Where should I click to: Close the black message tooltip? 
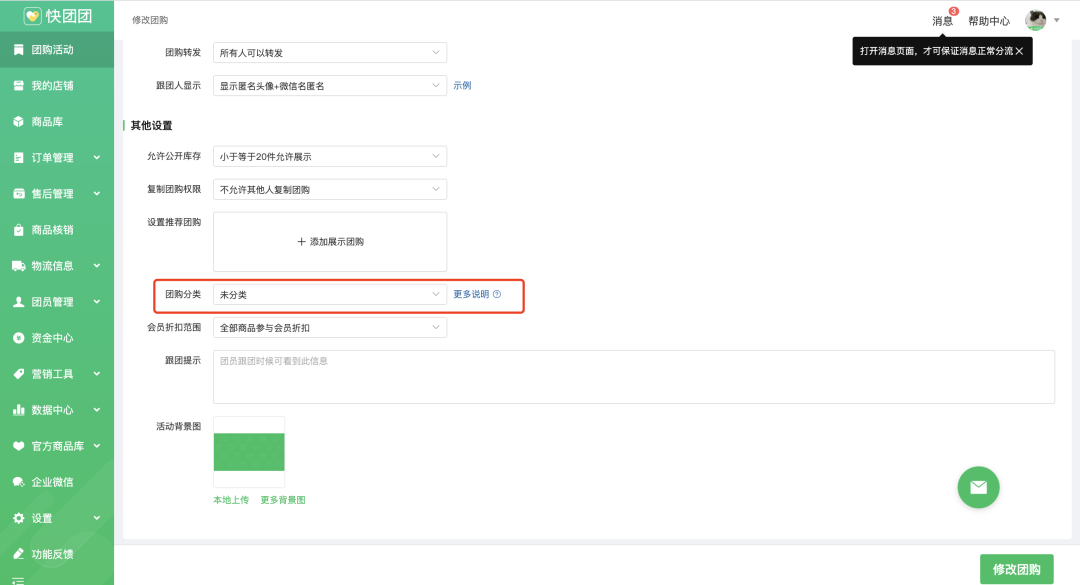click(x=1019, y=51)
